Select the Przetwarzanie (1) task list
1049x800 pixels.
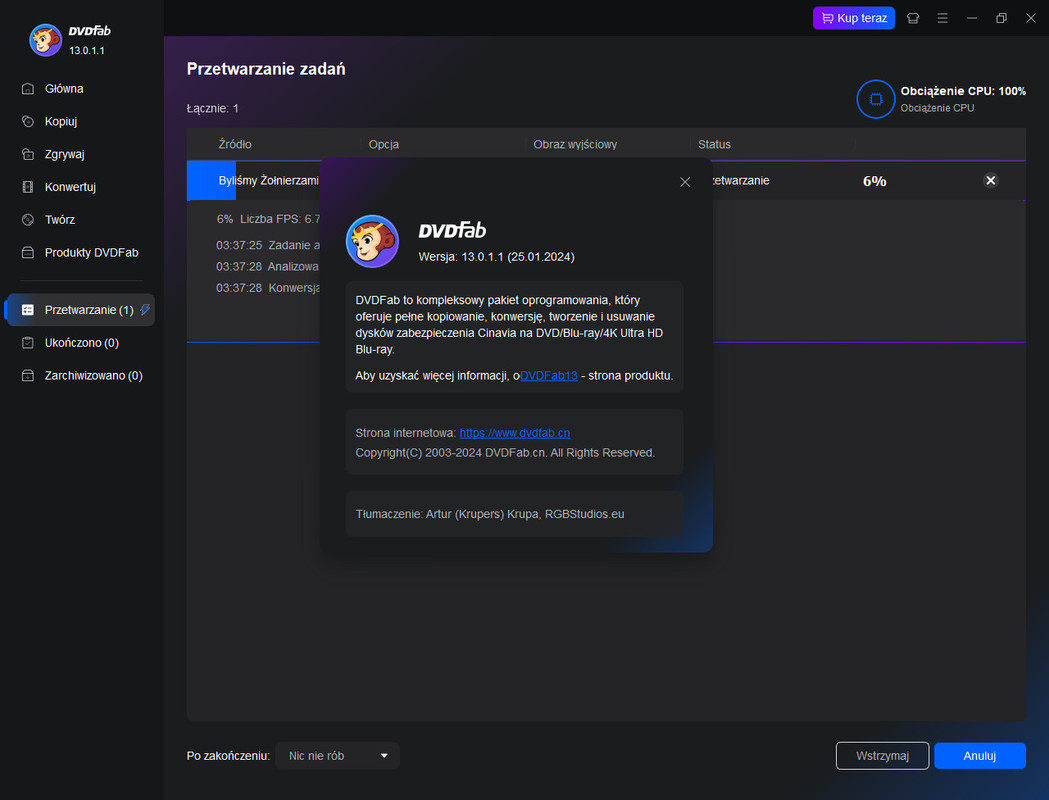click(x=81, y=310)
